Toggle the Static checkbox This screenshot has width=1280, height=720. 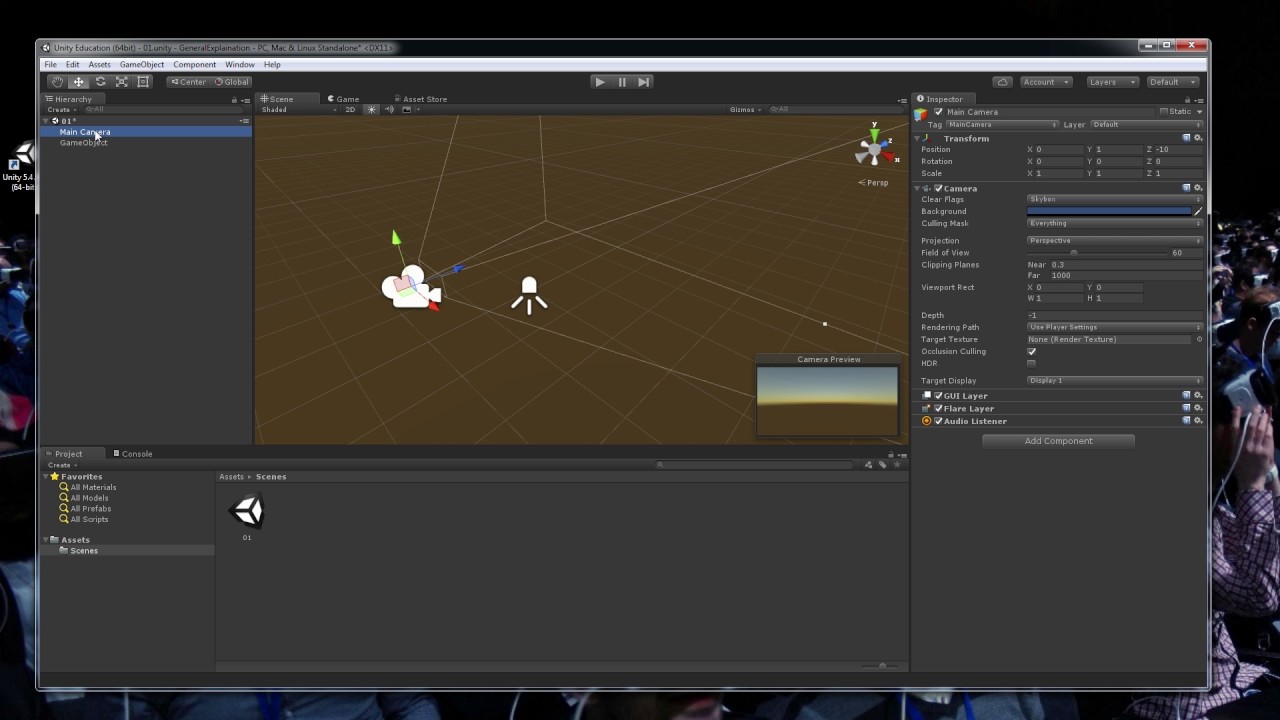point(1164,112)
